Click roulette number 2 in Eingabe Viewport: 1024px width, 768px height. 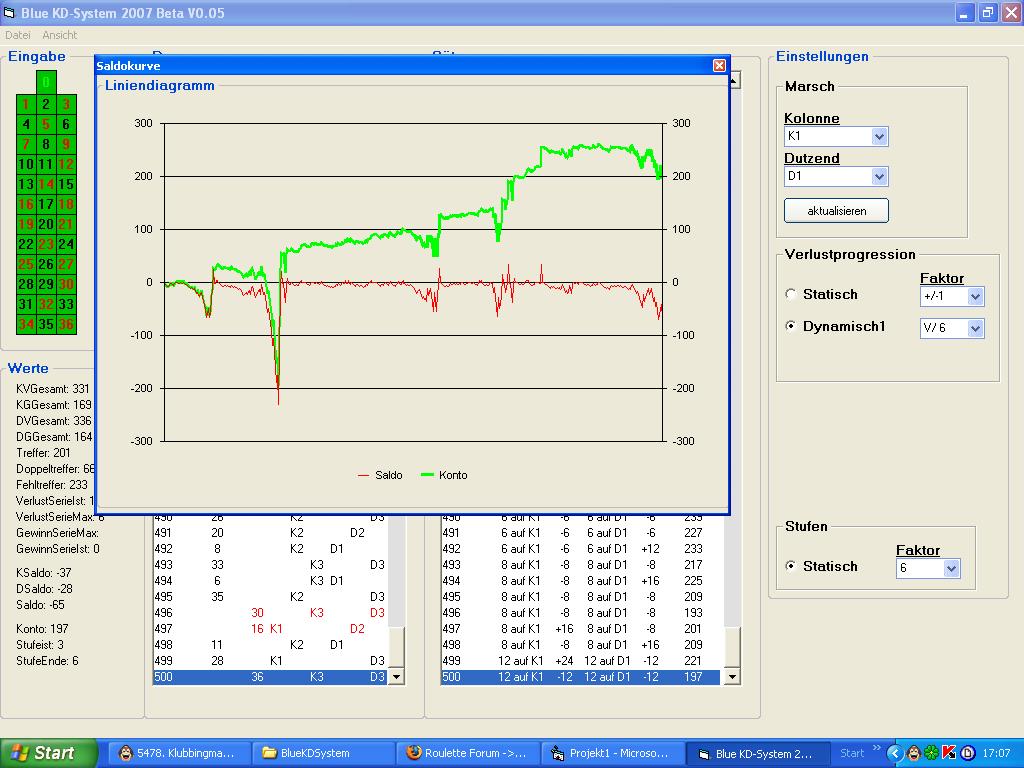[46, 104]
